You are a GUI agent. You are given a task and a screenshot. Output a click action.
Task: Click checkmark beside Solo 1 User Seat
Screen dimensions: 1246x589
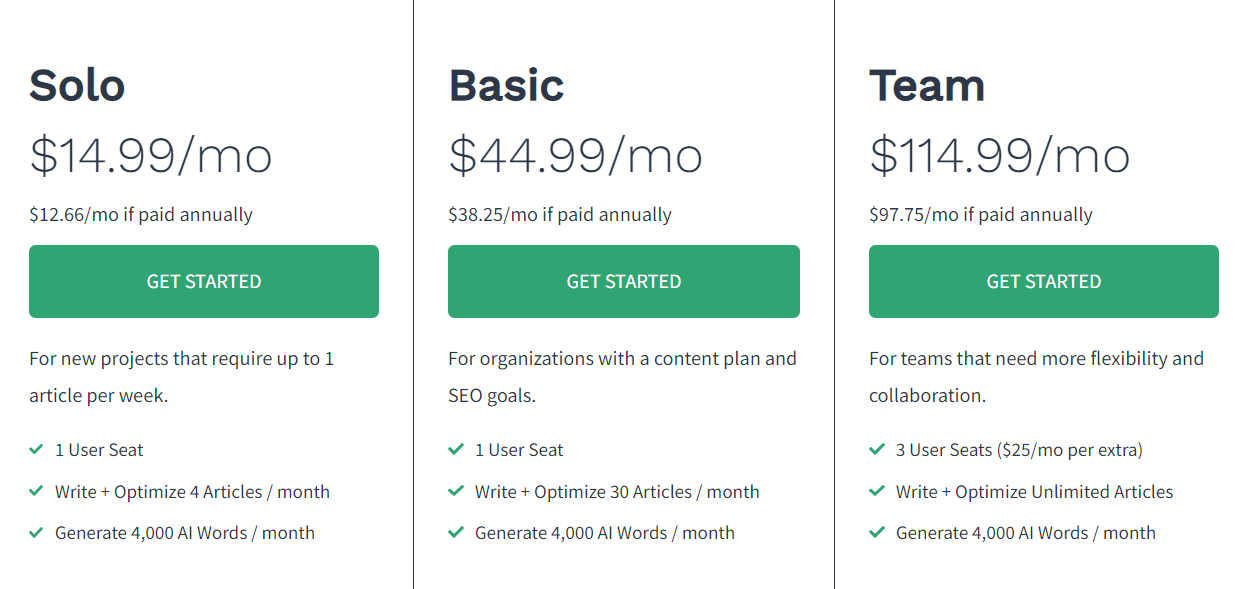(x=36, y=450)
